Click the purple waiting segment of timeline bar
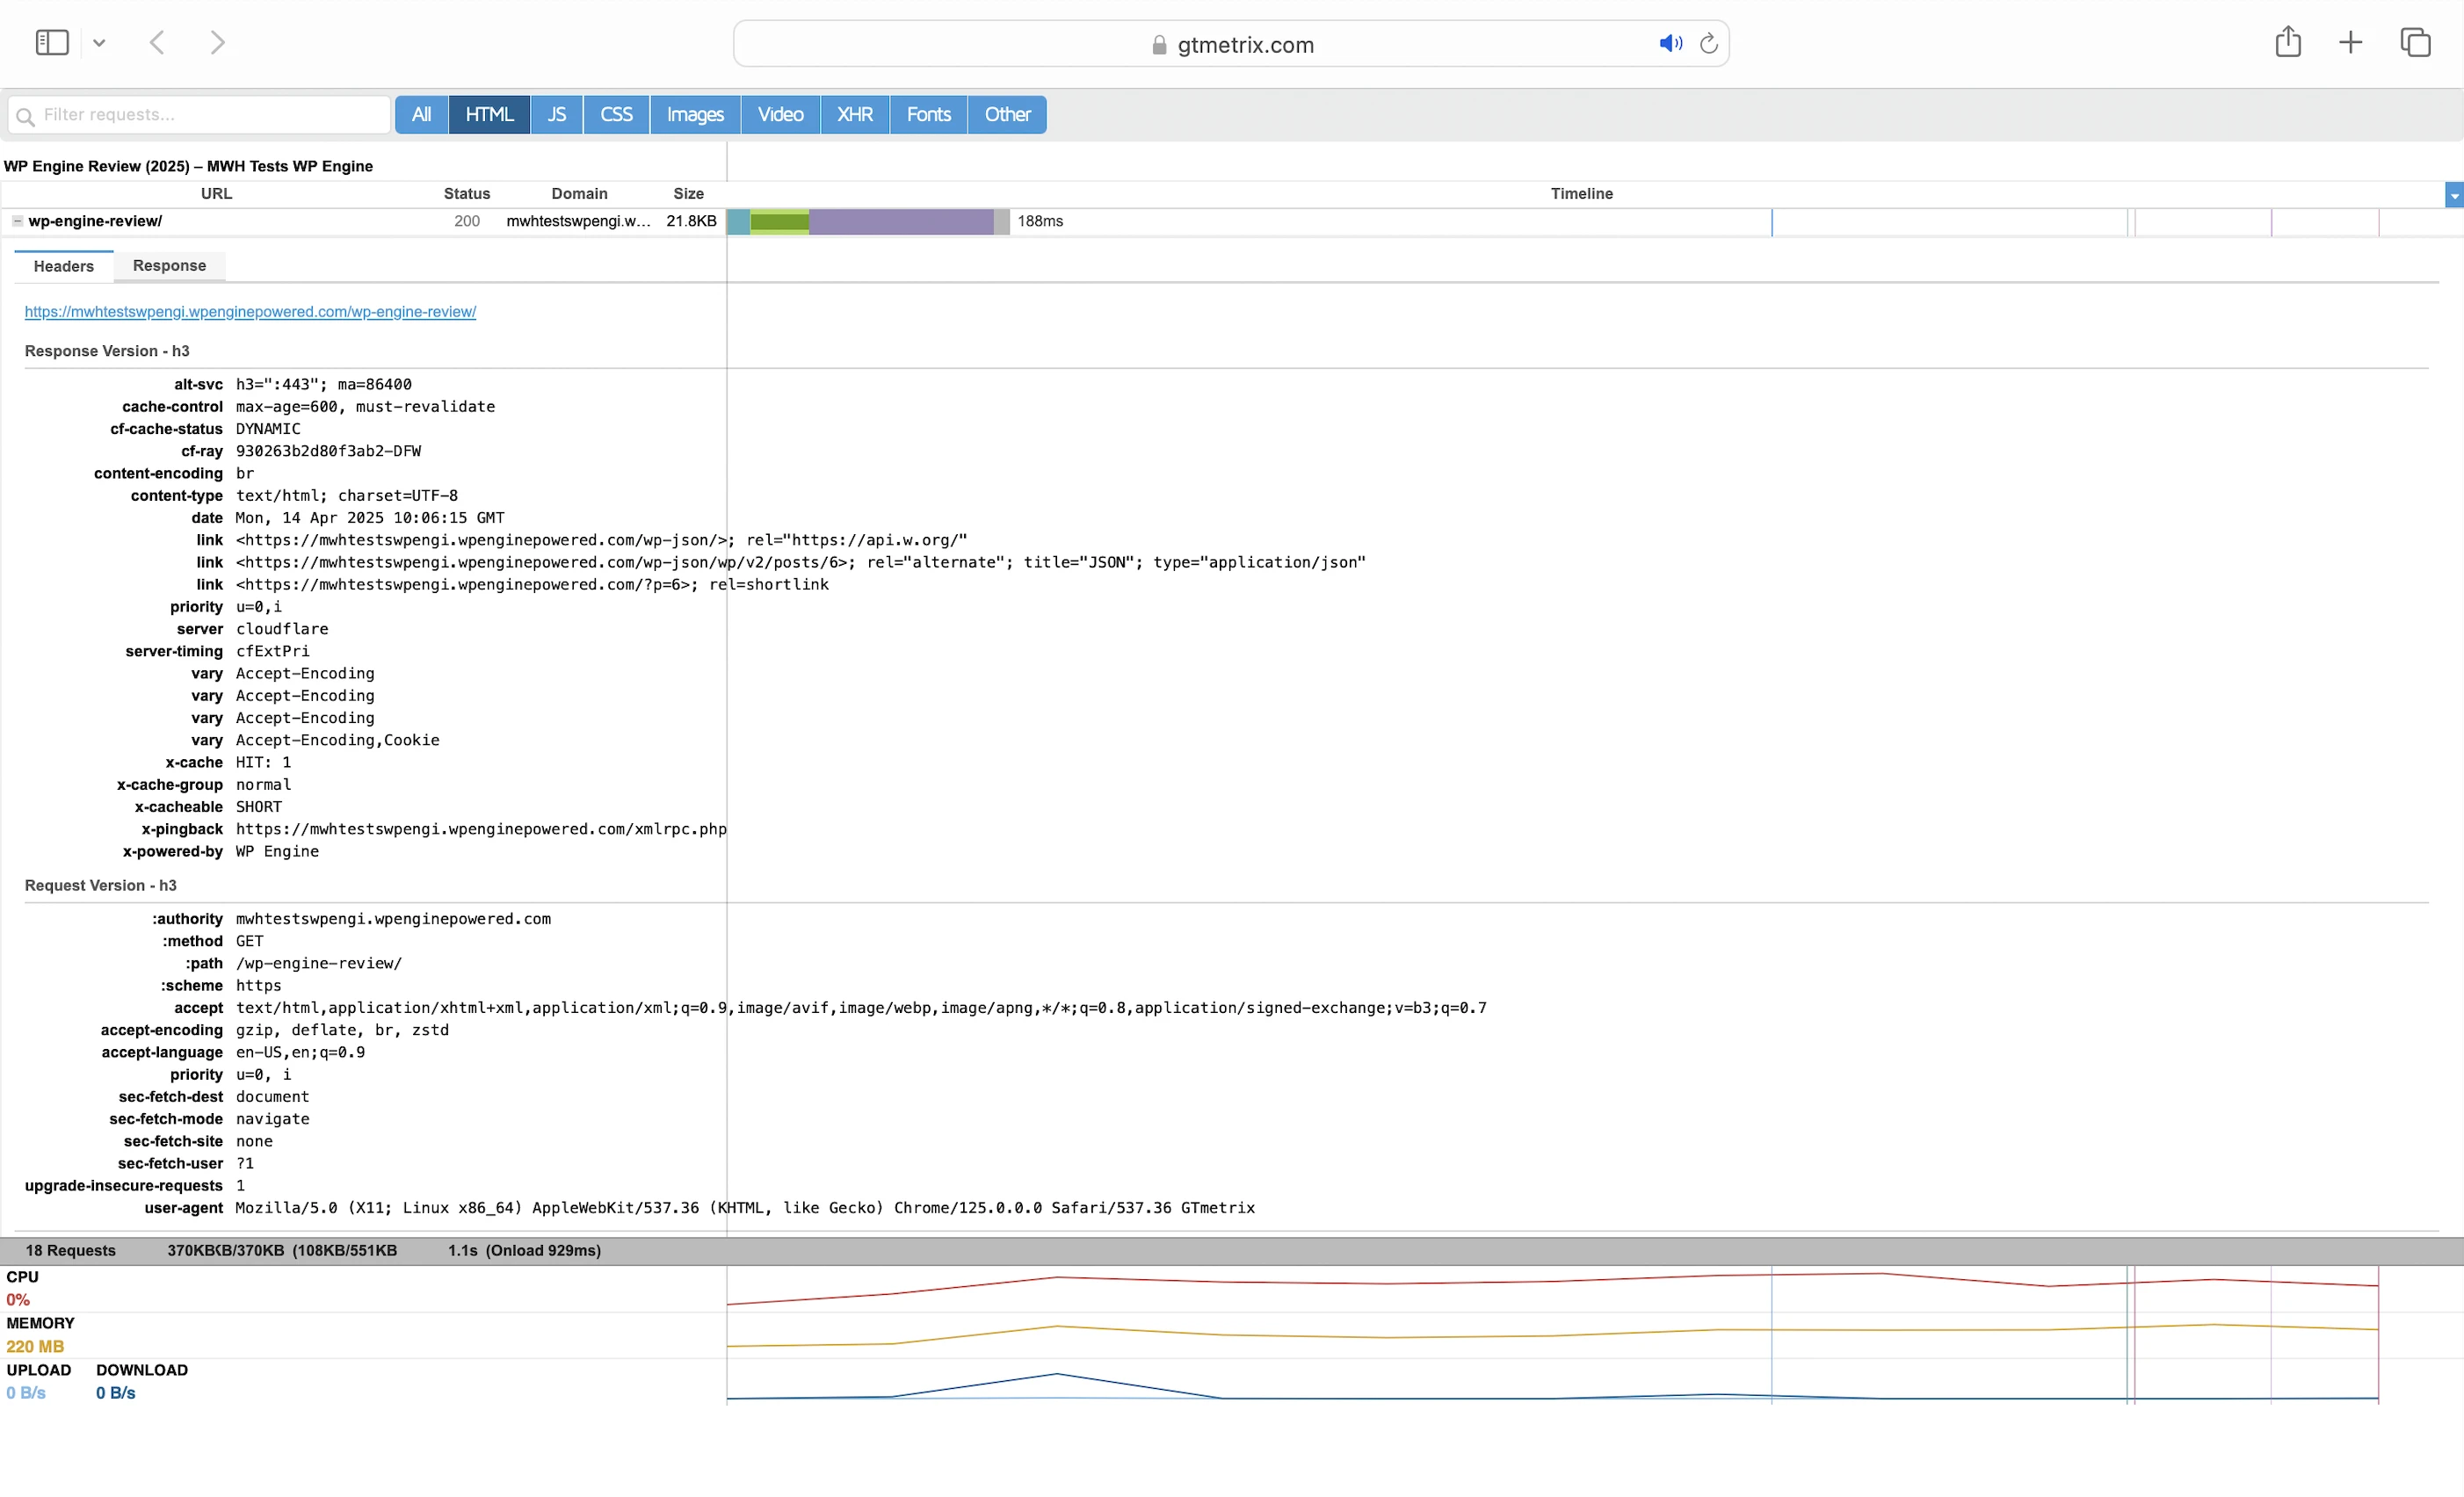2464x1497 pixels. [900, 221]
